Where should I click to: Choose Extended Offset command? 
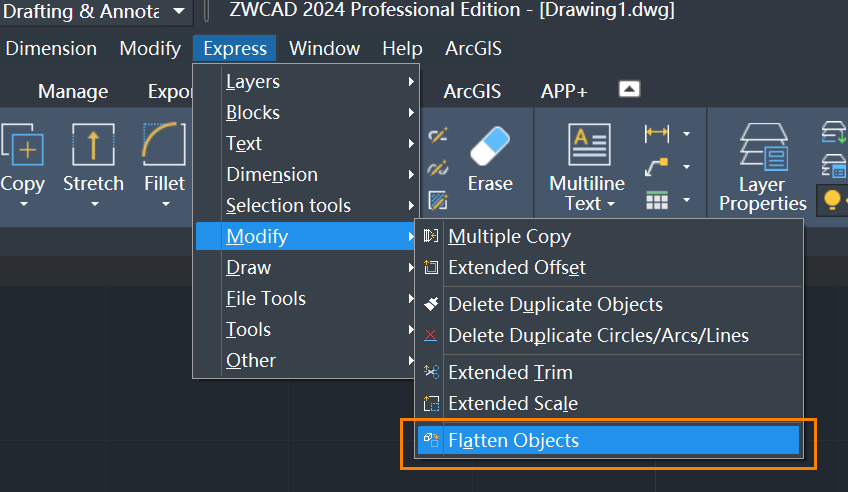pyautogui.click(x=608, y=267)
